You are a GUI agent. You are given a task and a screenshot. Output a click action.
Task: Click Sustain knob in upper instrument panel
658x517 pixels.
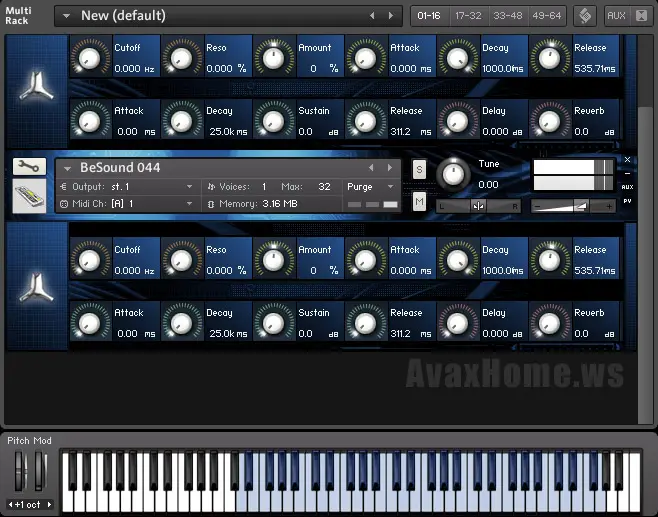274,121
